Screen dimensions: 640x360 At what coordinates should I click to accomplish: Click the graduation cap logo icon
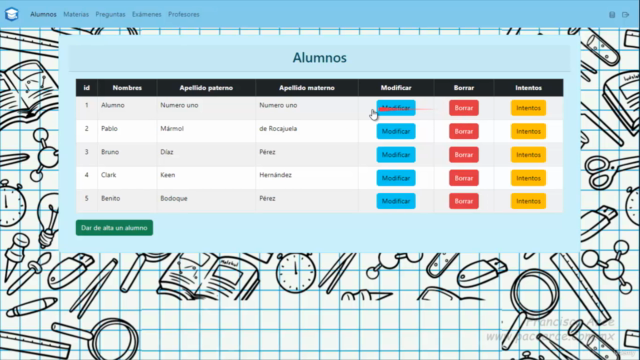tap(12, 14)
